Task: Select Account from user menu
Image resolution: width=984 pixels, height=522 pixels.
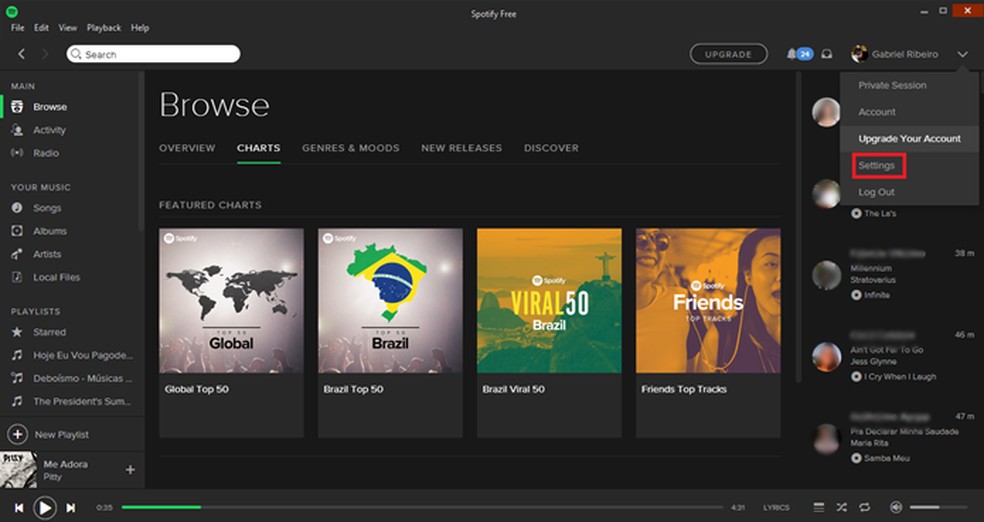Action: [877, 112]
